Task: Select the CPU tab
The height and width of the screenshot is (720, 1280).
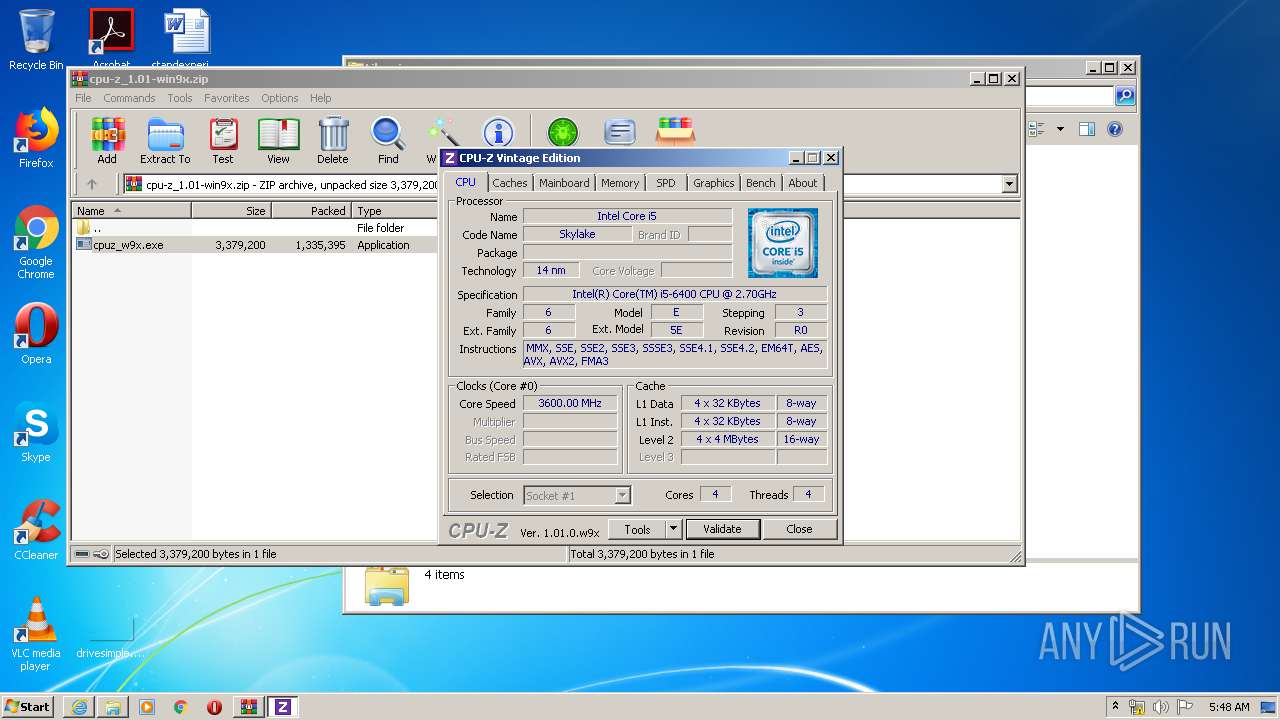Action: (466, 182)
